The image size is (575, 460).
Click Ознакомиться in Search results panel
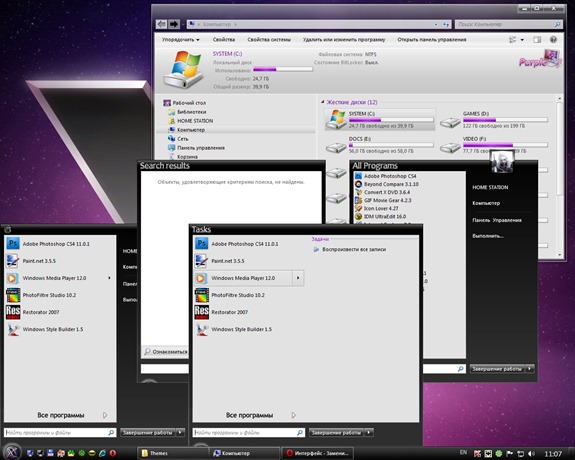166,352
